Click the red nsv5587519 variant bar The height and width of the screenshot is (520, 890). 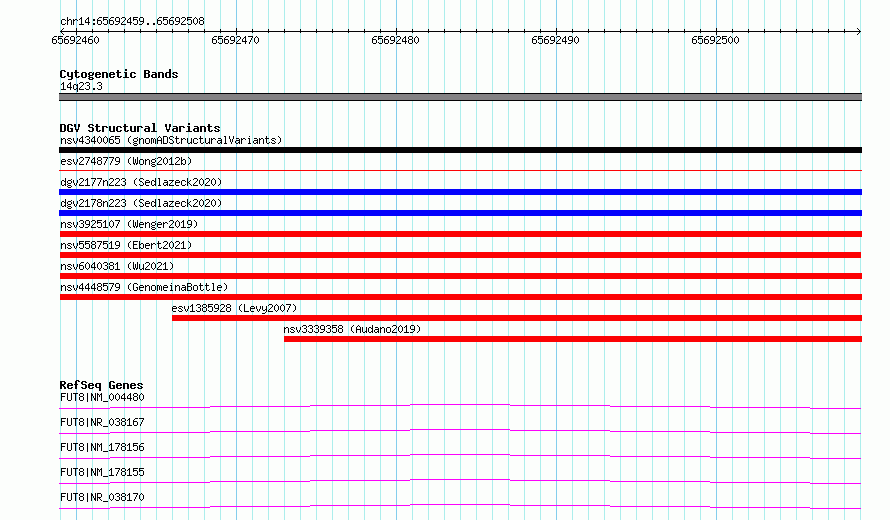pyautogui.click(x=460, y=255)
